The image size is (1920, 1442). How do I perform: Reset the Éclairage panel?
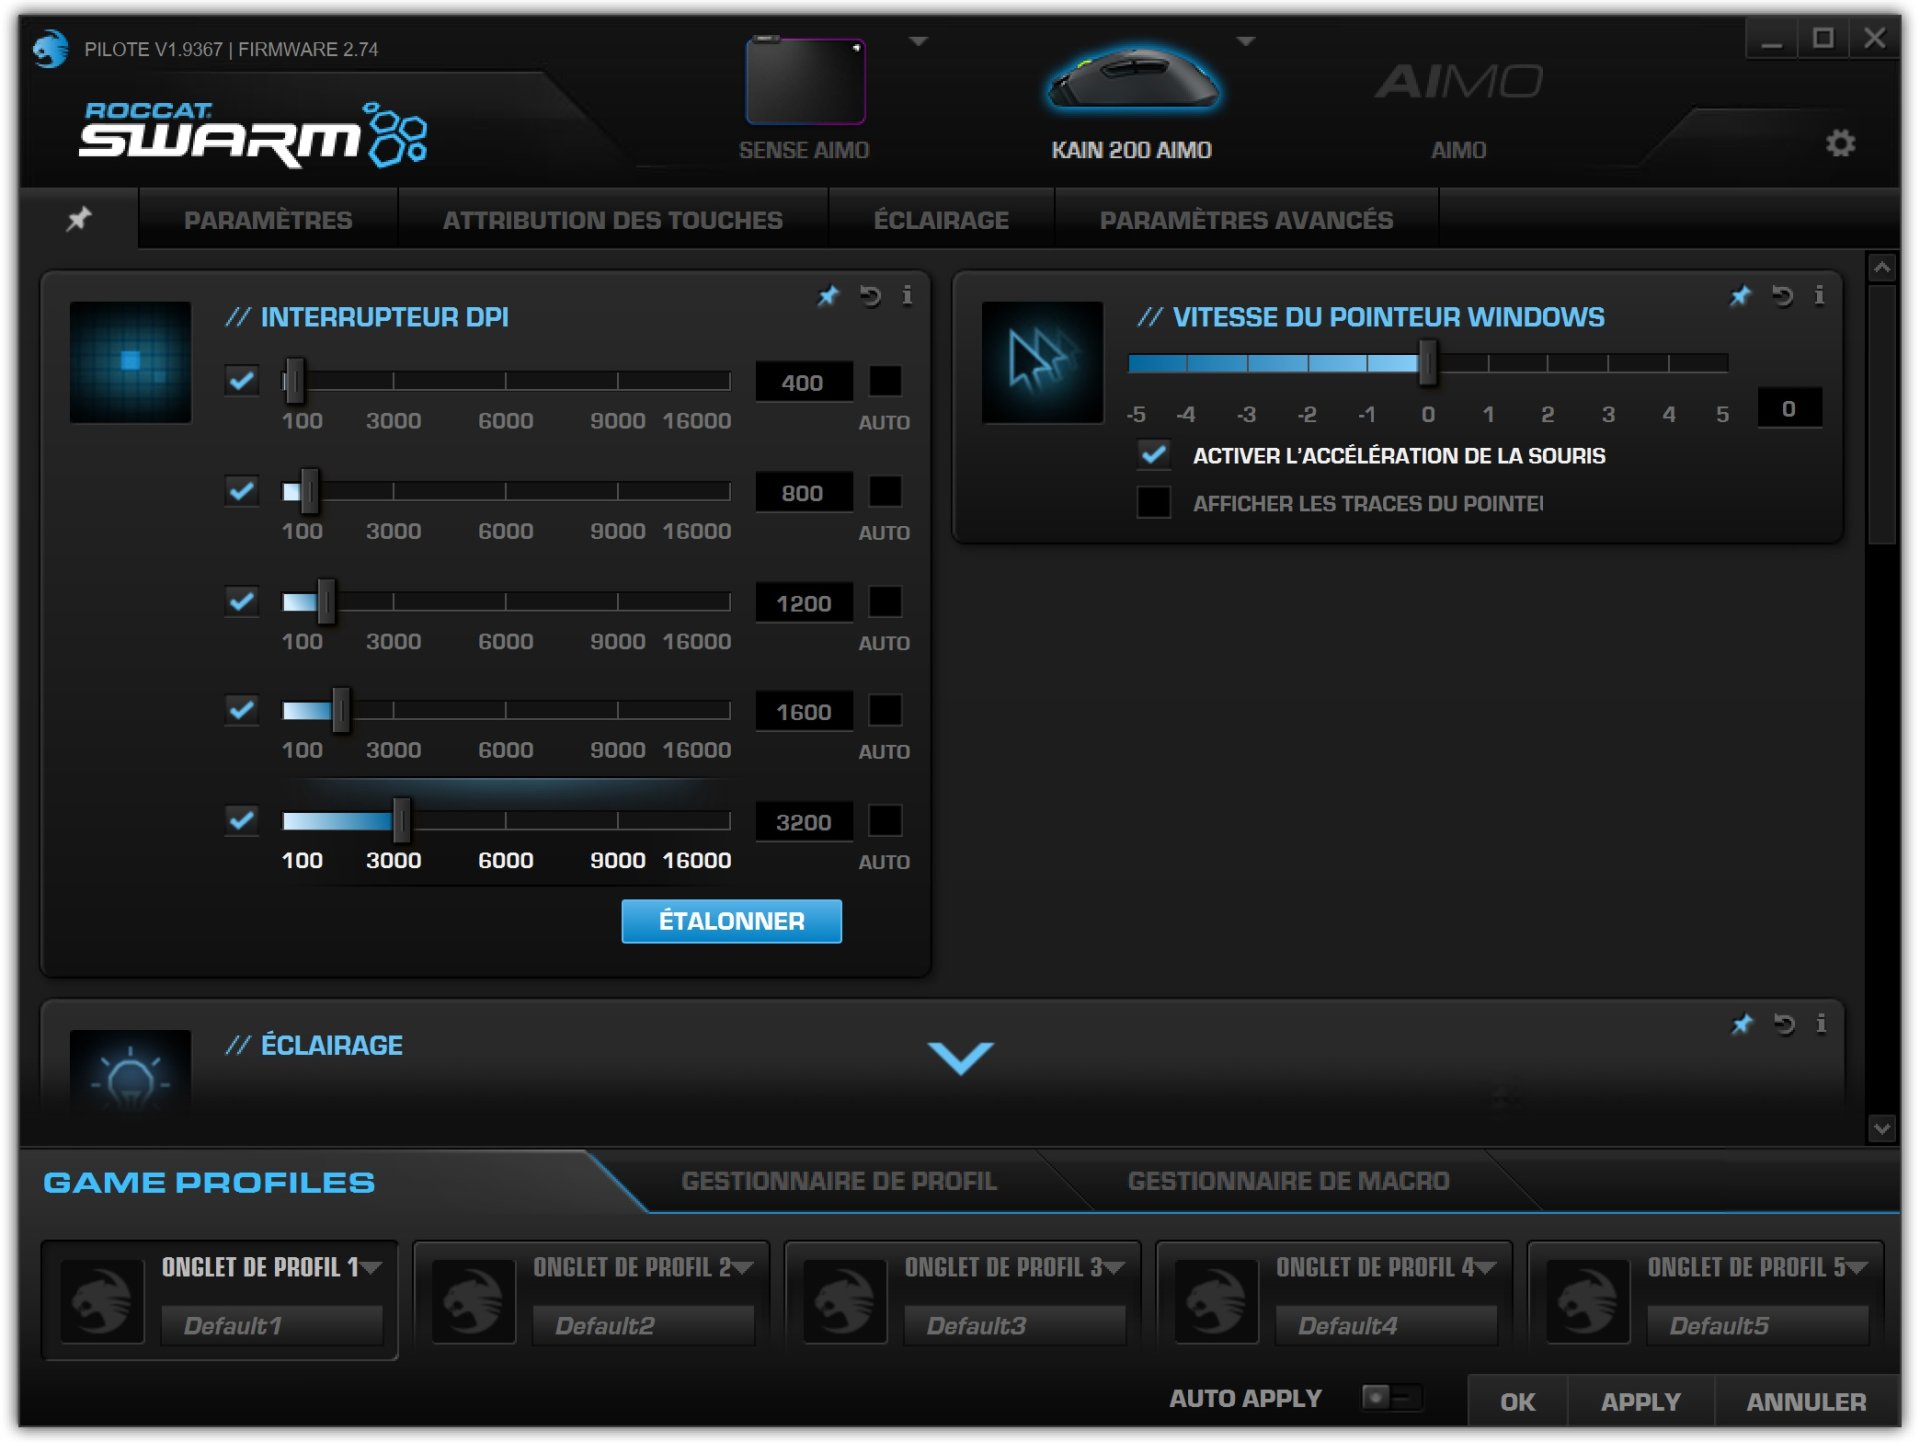click(1784, 1024)
